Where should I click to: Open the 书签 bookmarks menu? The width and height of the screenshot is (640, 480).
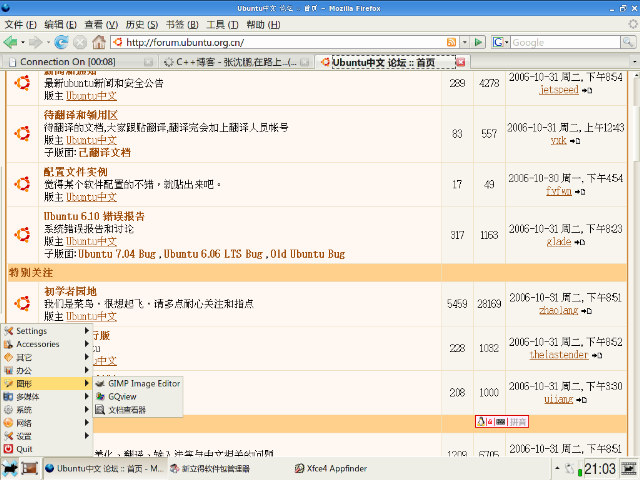[175, 24]
